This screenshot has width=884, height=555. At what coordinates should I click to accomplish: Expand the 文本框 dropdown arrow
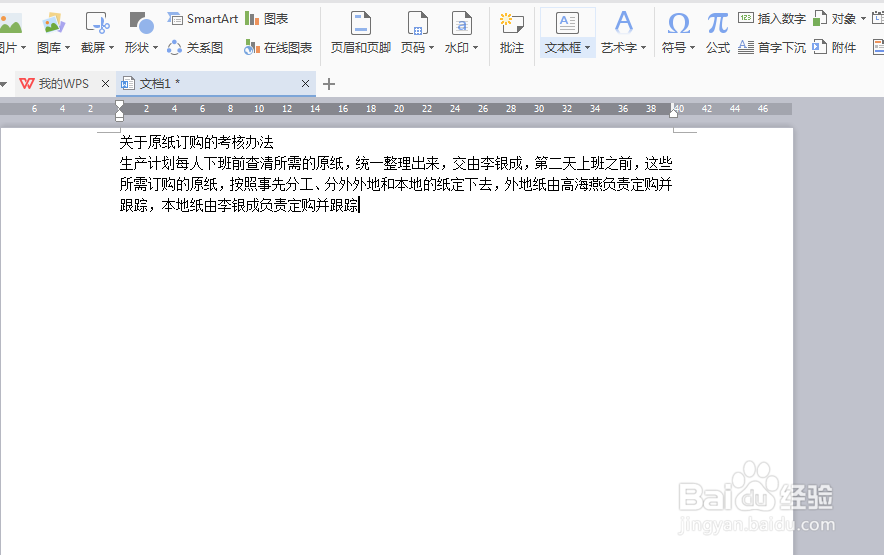pos(587,48)
